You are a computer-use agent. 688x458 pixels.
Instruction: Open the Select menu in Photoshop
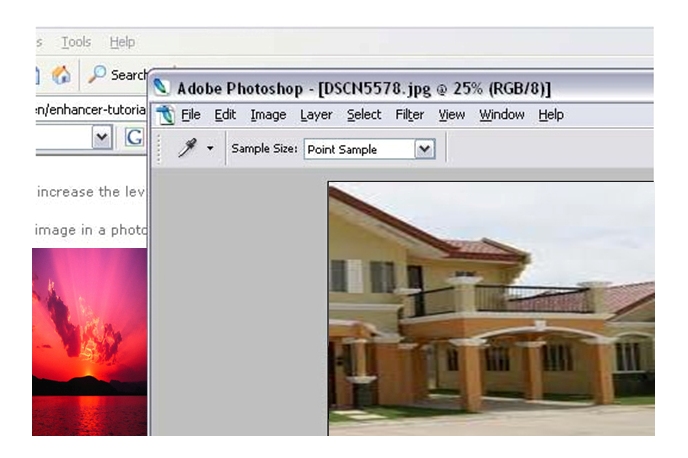tap(364, 115)
